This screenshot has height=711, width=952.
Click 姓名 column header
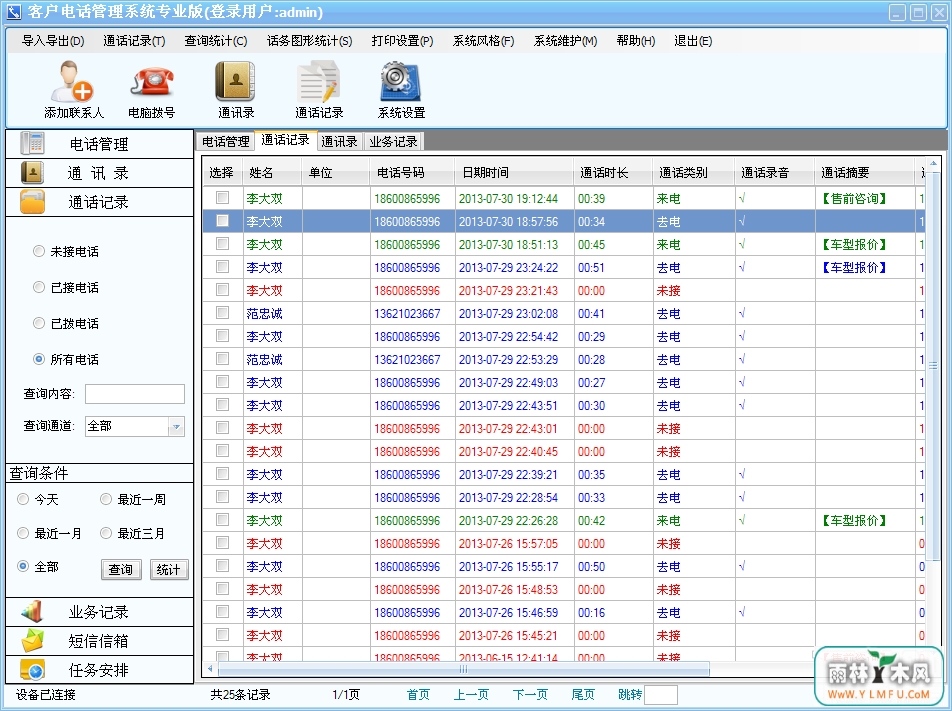click(272, 172)
